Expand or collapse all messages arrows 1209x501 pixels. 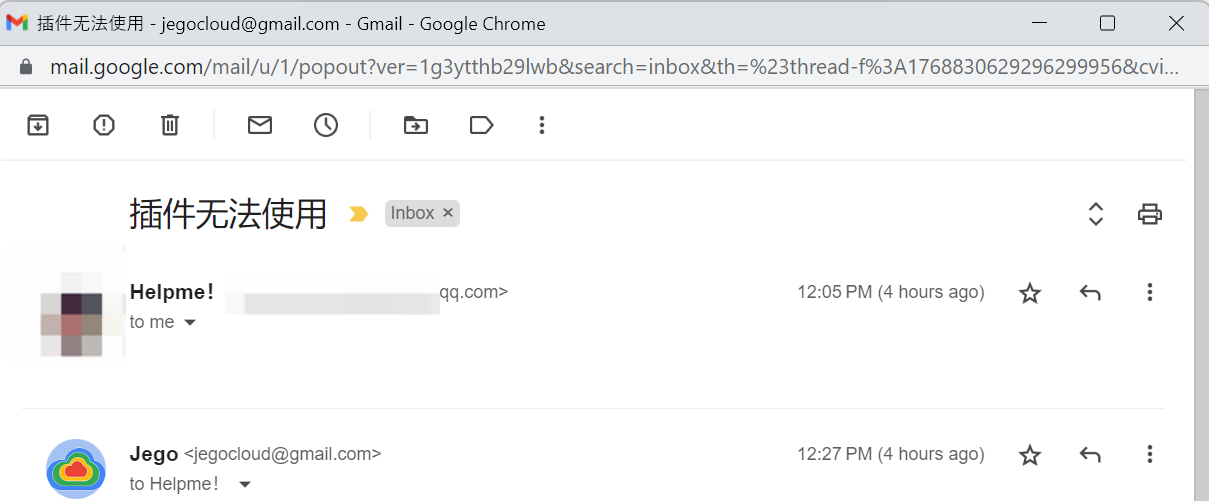(x=1096, y=213)
